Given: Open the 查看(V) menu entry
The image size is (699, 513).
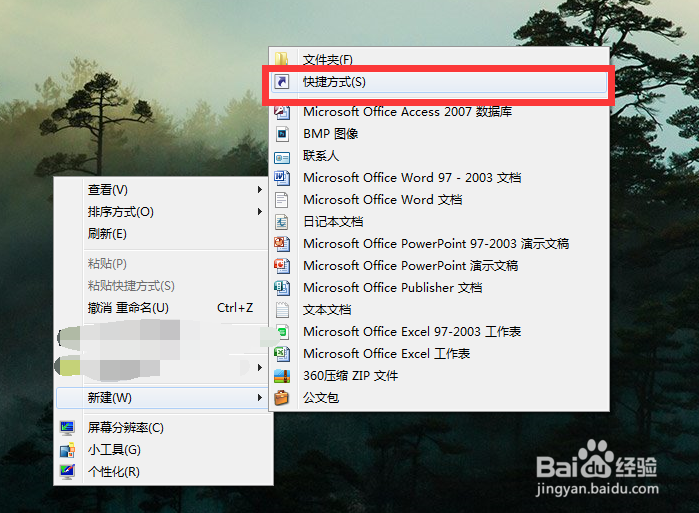Looking at the screenshot, I should pos(163,190).
